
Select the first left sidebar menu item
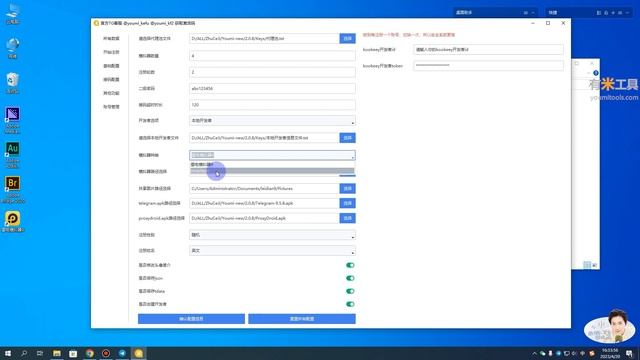click(x=111, y=38)
